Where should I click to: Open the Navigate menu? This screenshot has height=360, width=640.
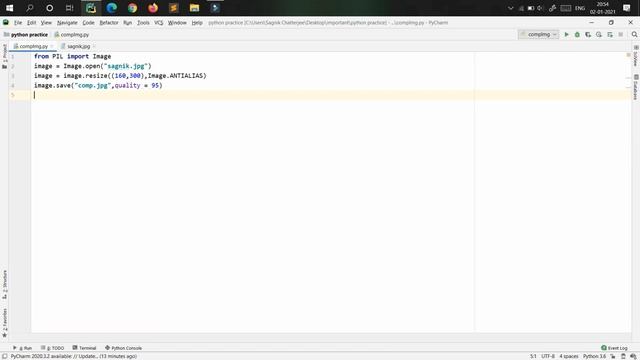(67, 23)
